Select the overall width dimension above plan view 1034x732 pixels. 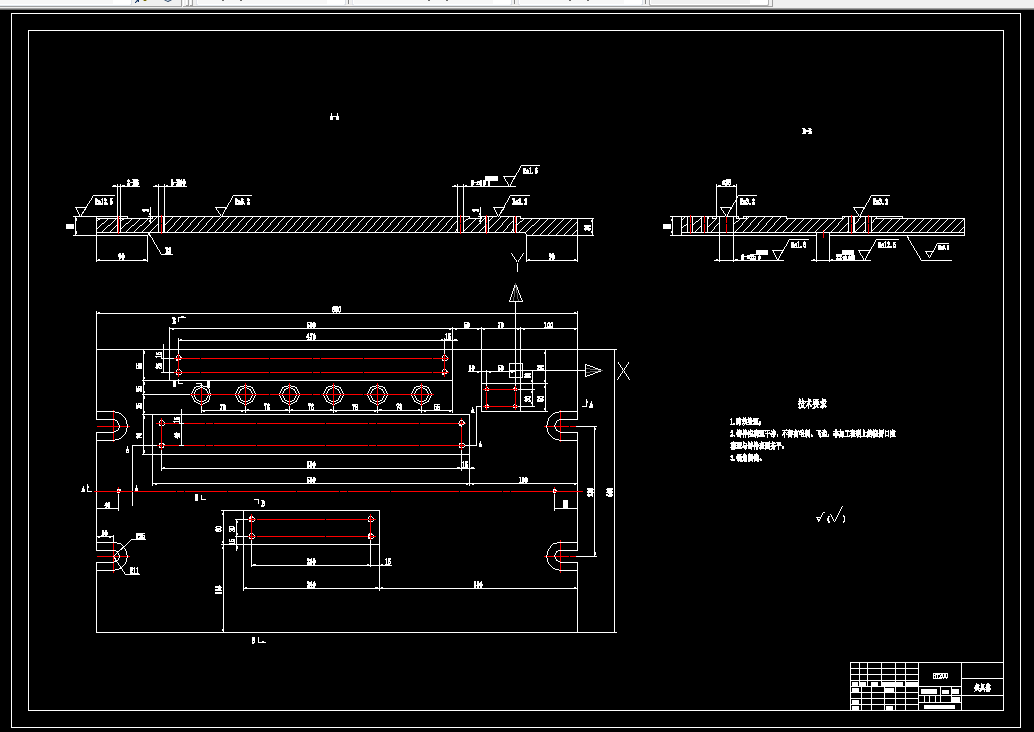pyautogui.click(x=336, y=309)
